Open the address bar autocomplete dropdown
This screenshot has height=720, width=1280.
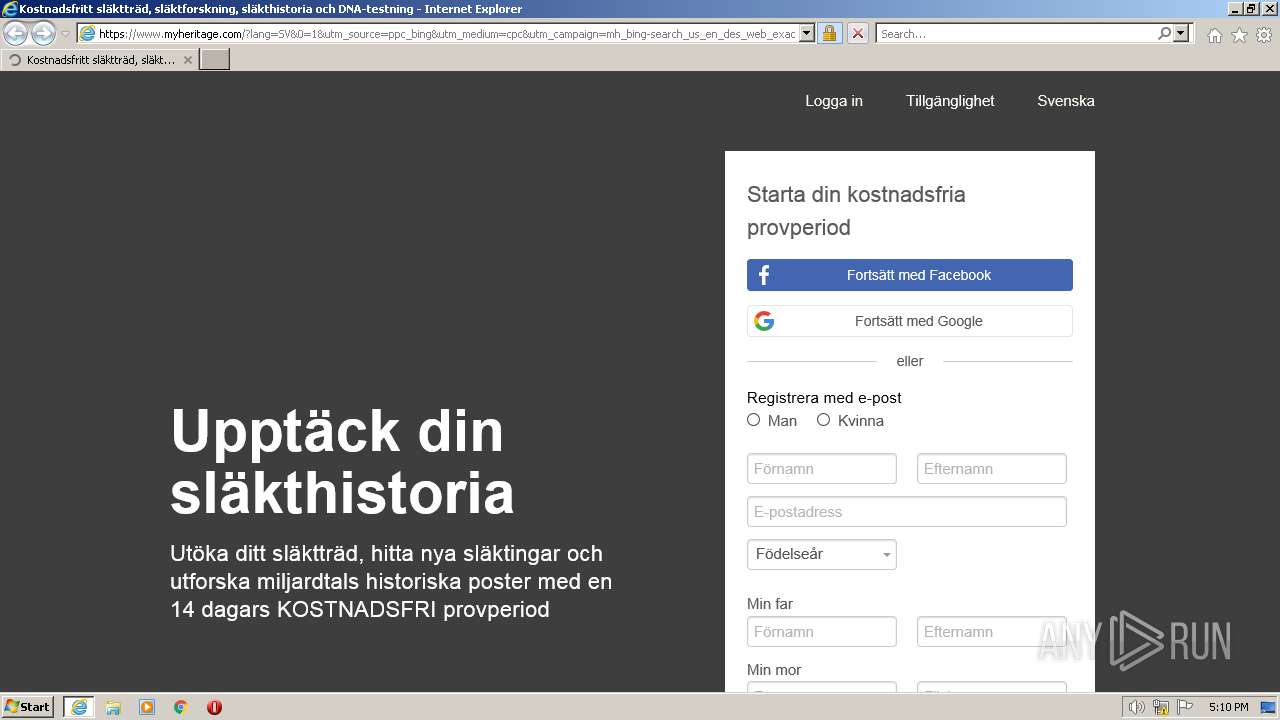807,33
